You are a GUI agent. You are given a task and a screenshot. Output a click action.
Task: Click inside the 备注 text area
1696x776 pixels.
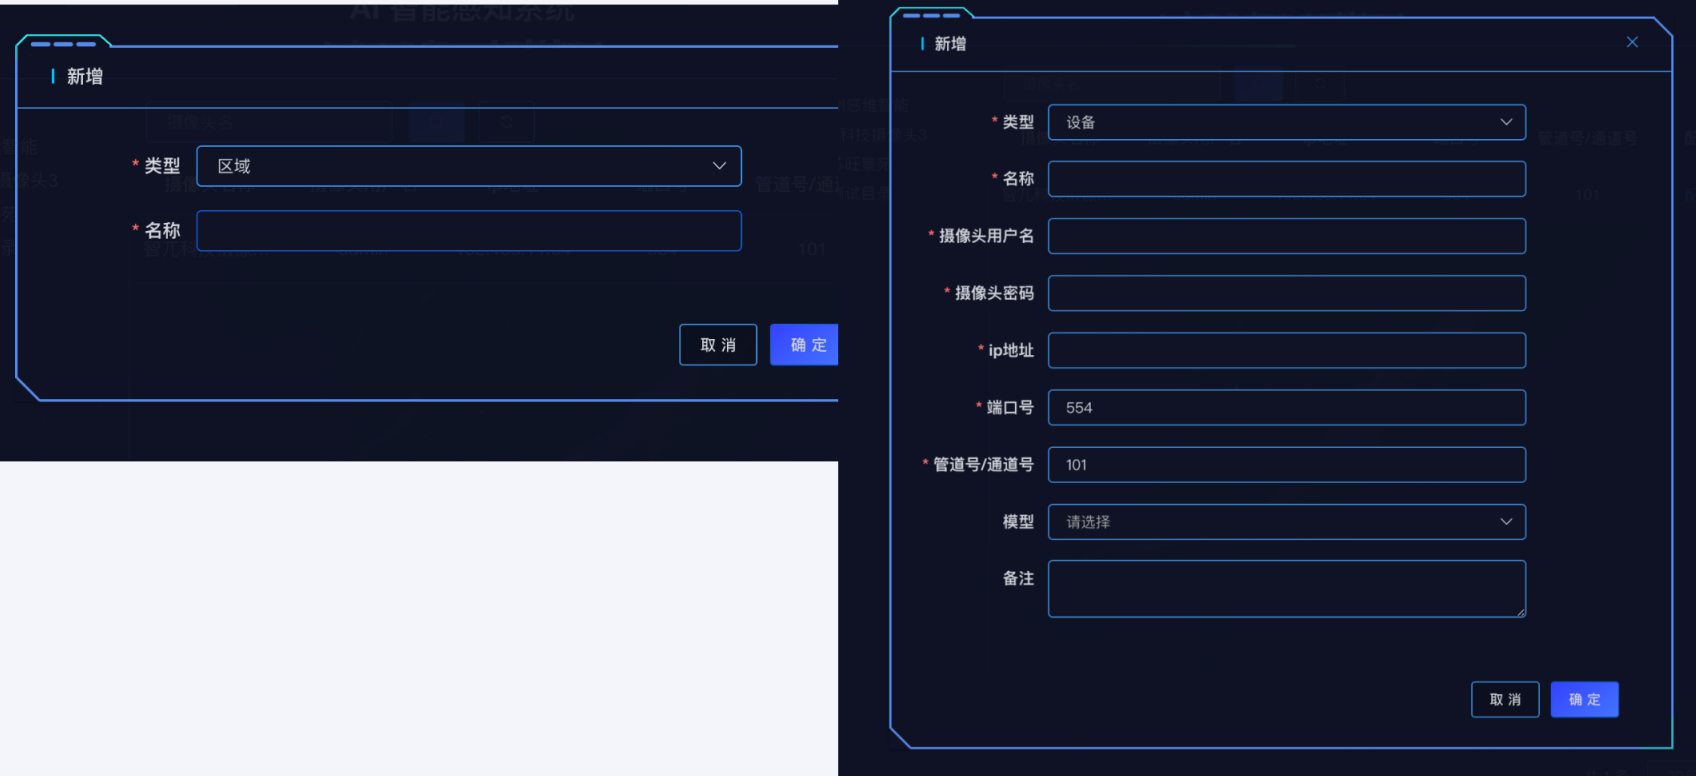pyautogui.click(x=1286, y=588)
